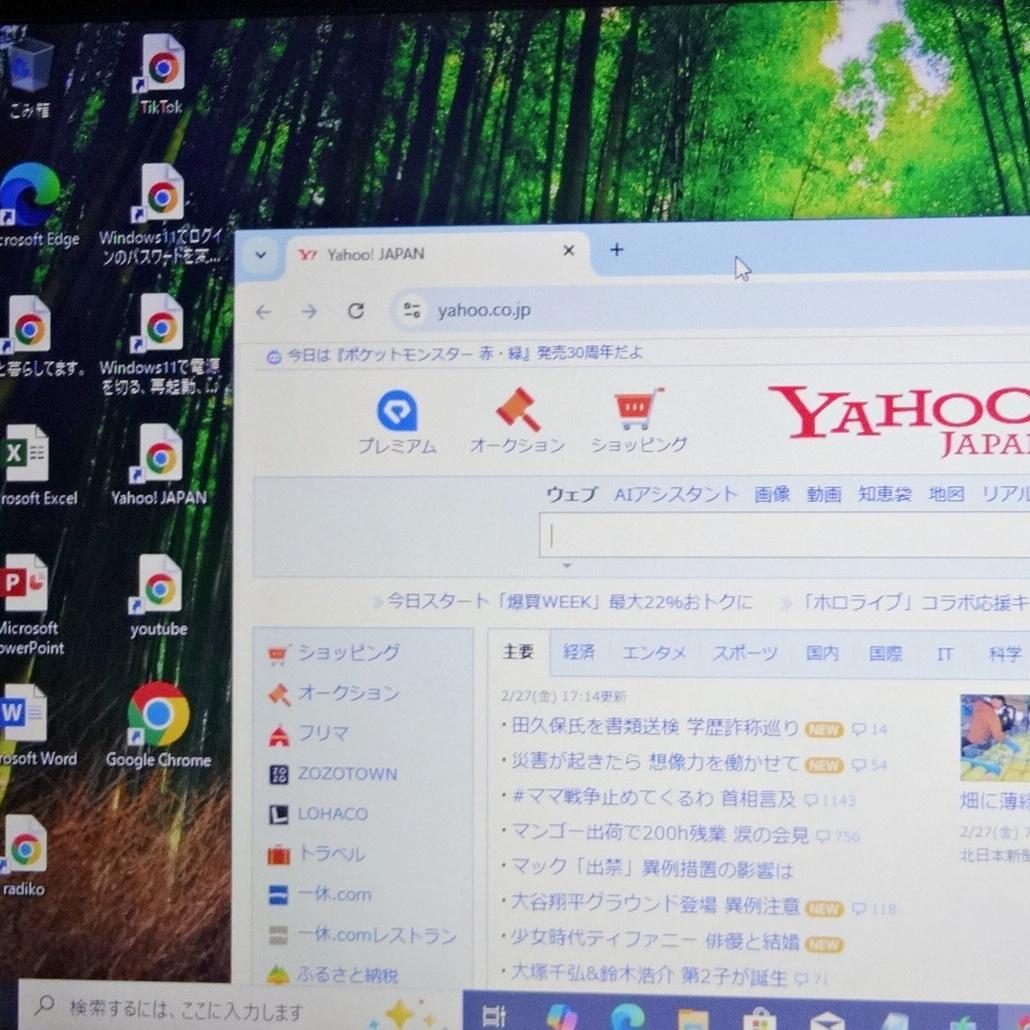Screen dimensions: 1030x1030
Task: Click the news photo thumbnail
Action: coord(995,737)
